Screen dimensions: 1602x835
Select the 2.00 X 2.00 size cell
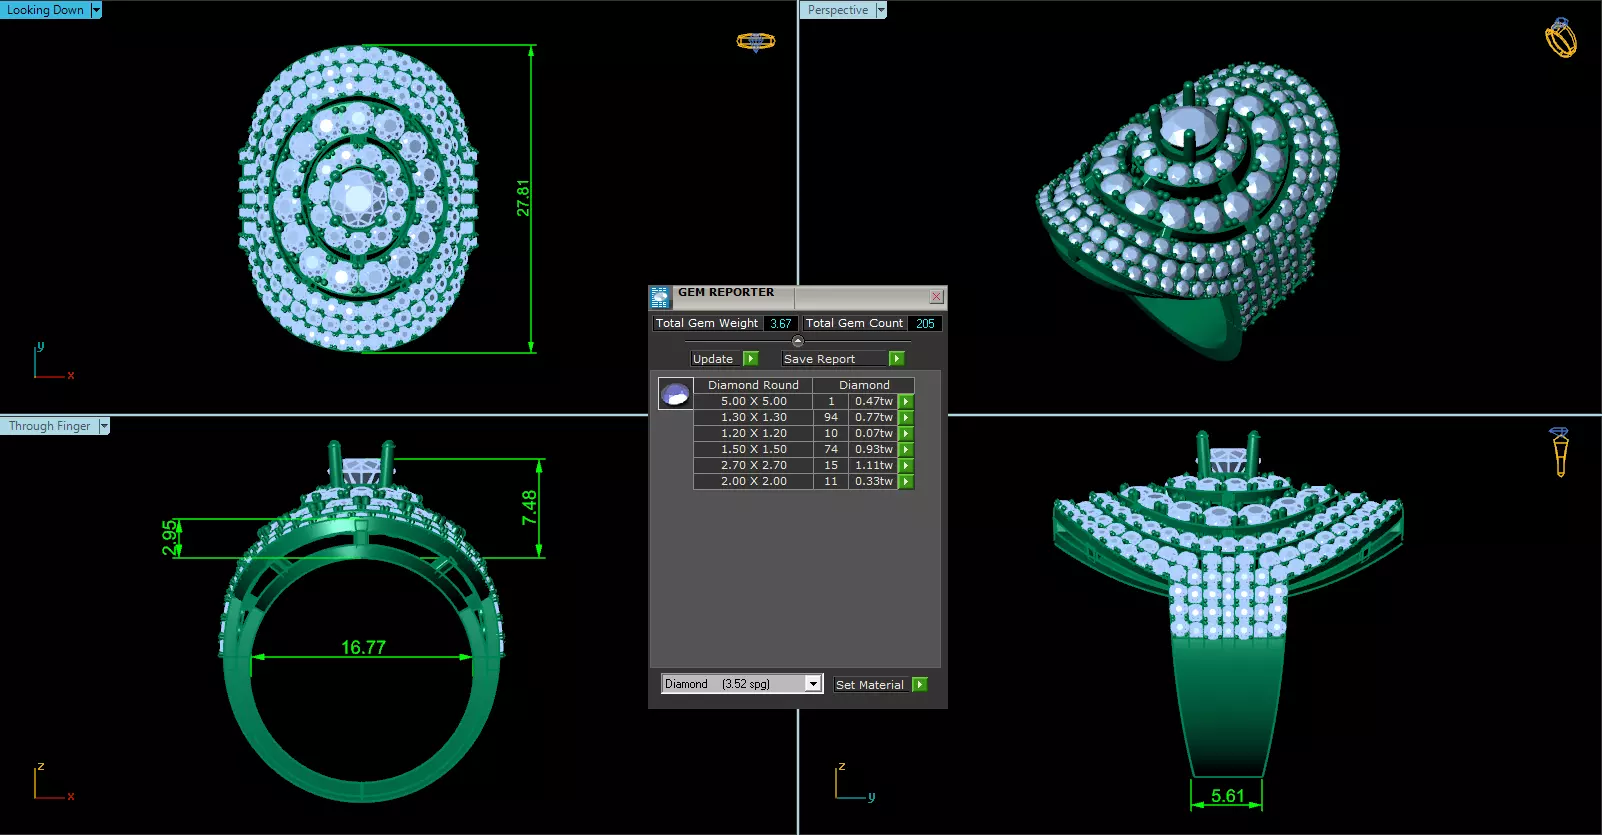click(753, 482)
